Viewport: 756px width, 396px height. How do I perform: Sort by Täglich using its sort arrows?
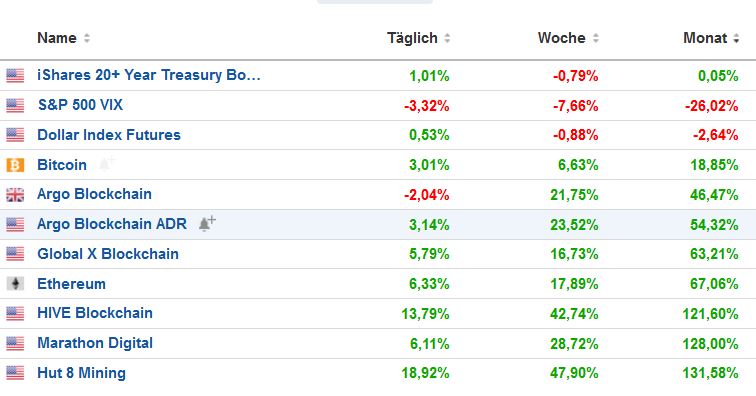tap(447, 38)
